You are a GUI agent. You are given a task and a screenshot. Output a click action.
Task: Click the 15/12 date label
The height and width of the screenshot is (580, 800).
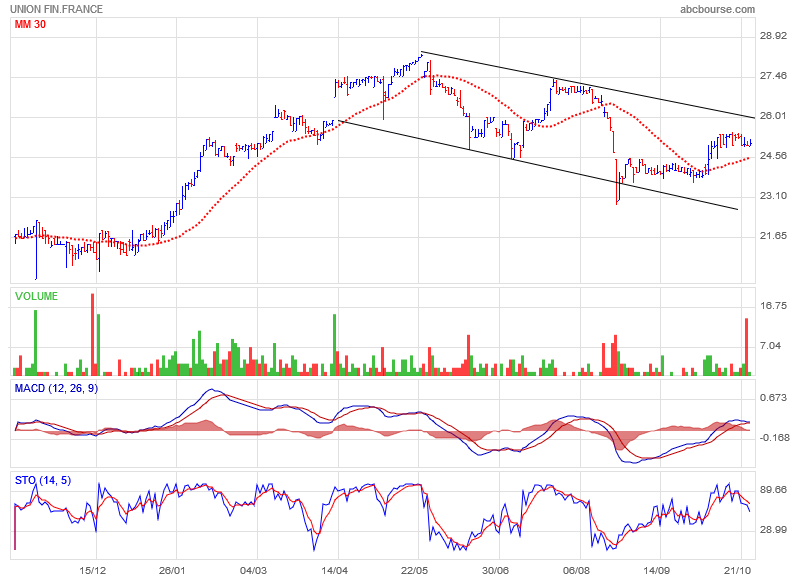pyautogui.click(x=92, y=570)
